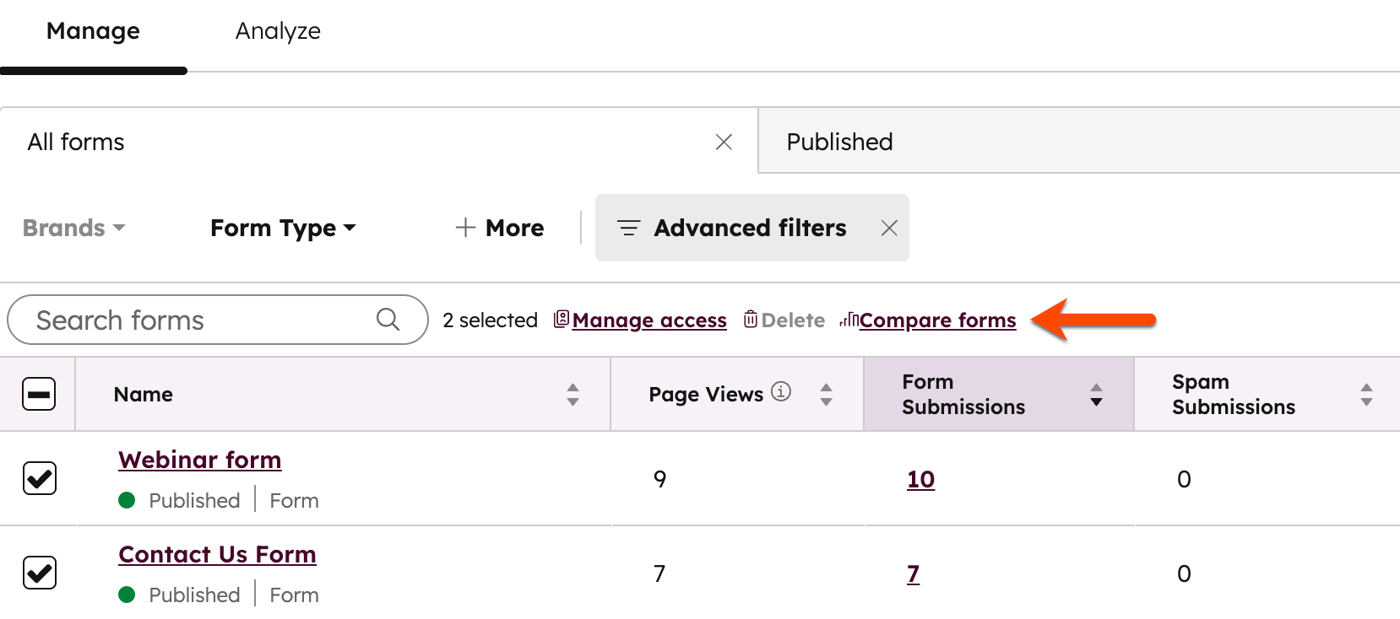
Task: Click the Manage access document icon
Action: 561,319
